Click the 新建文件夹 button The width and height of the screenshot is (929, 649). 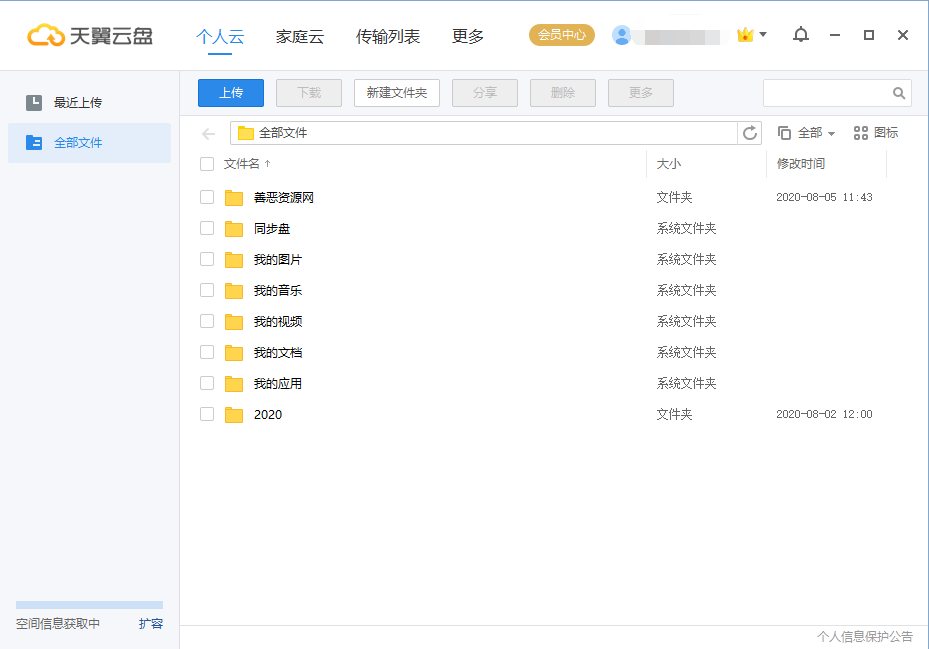[397, 93]
